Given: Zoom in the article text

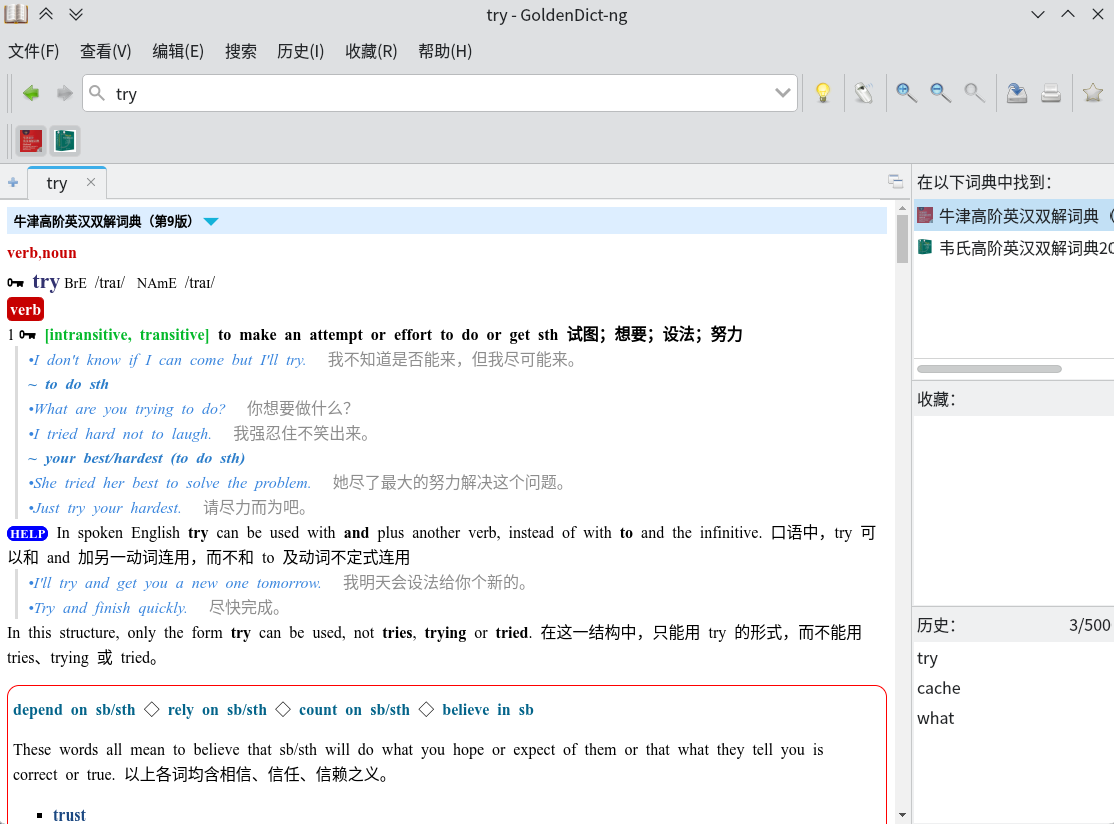Looking at the screenshot, I should 906,92.
